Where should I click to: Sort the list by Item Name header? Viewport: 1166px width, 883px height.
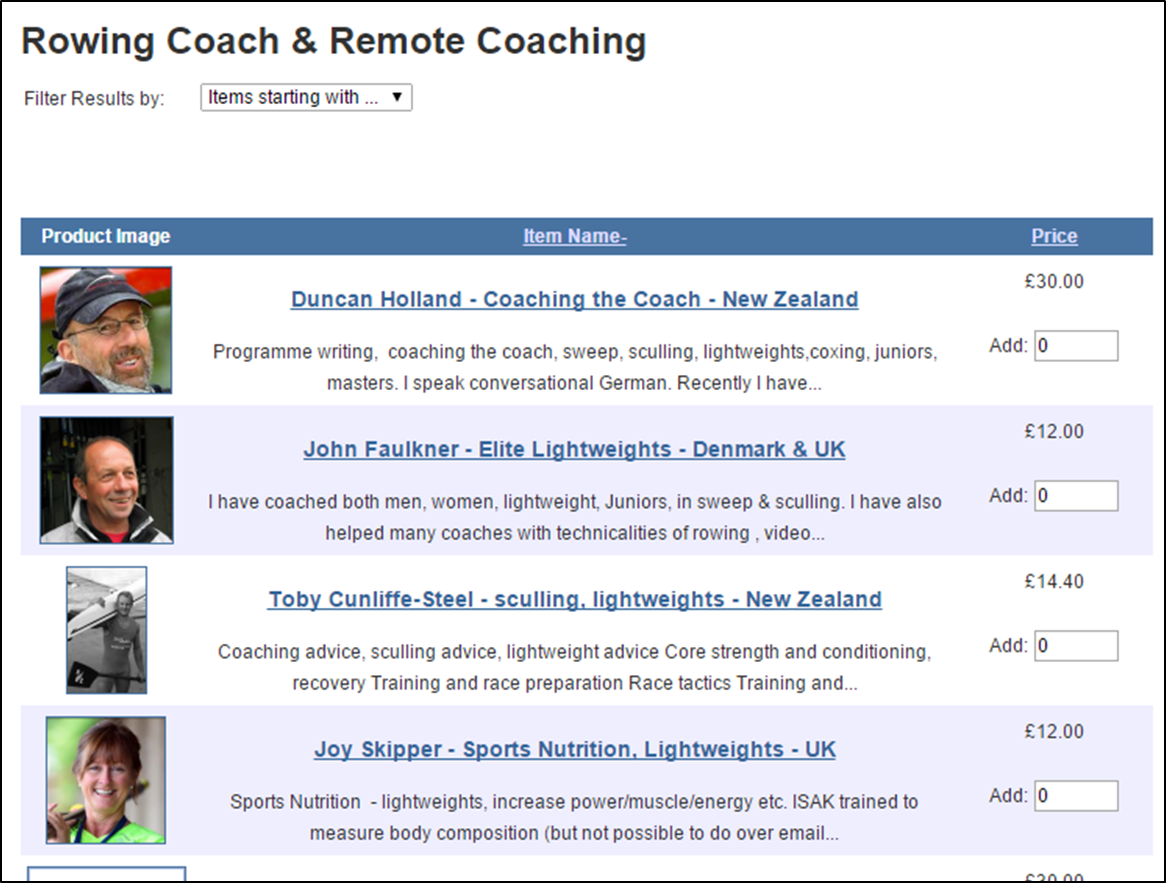click(x=574, y=237)
